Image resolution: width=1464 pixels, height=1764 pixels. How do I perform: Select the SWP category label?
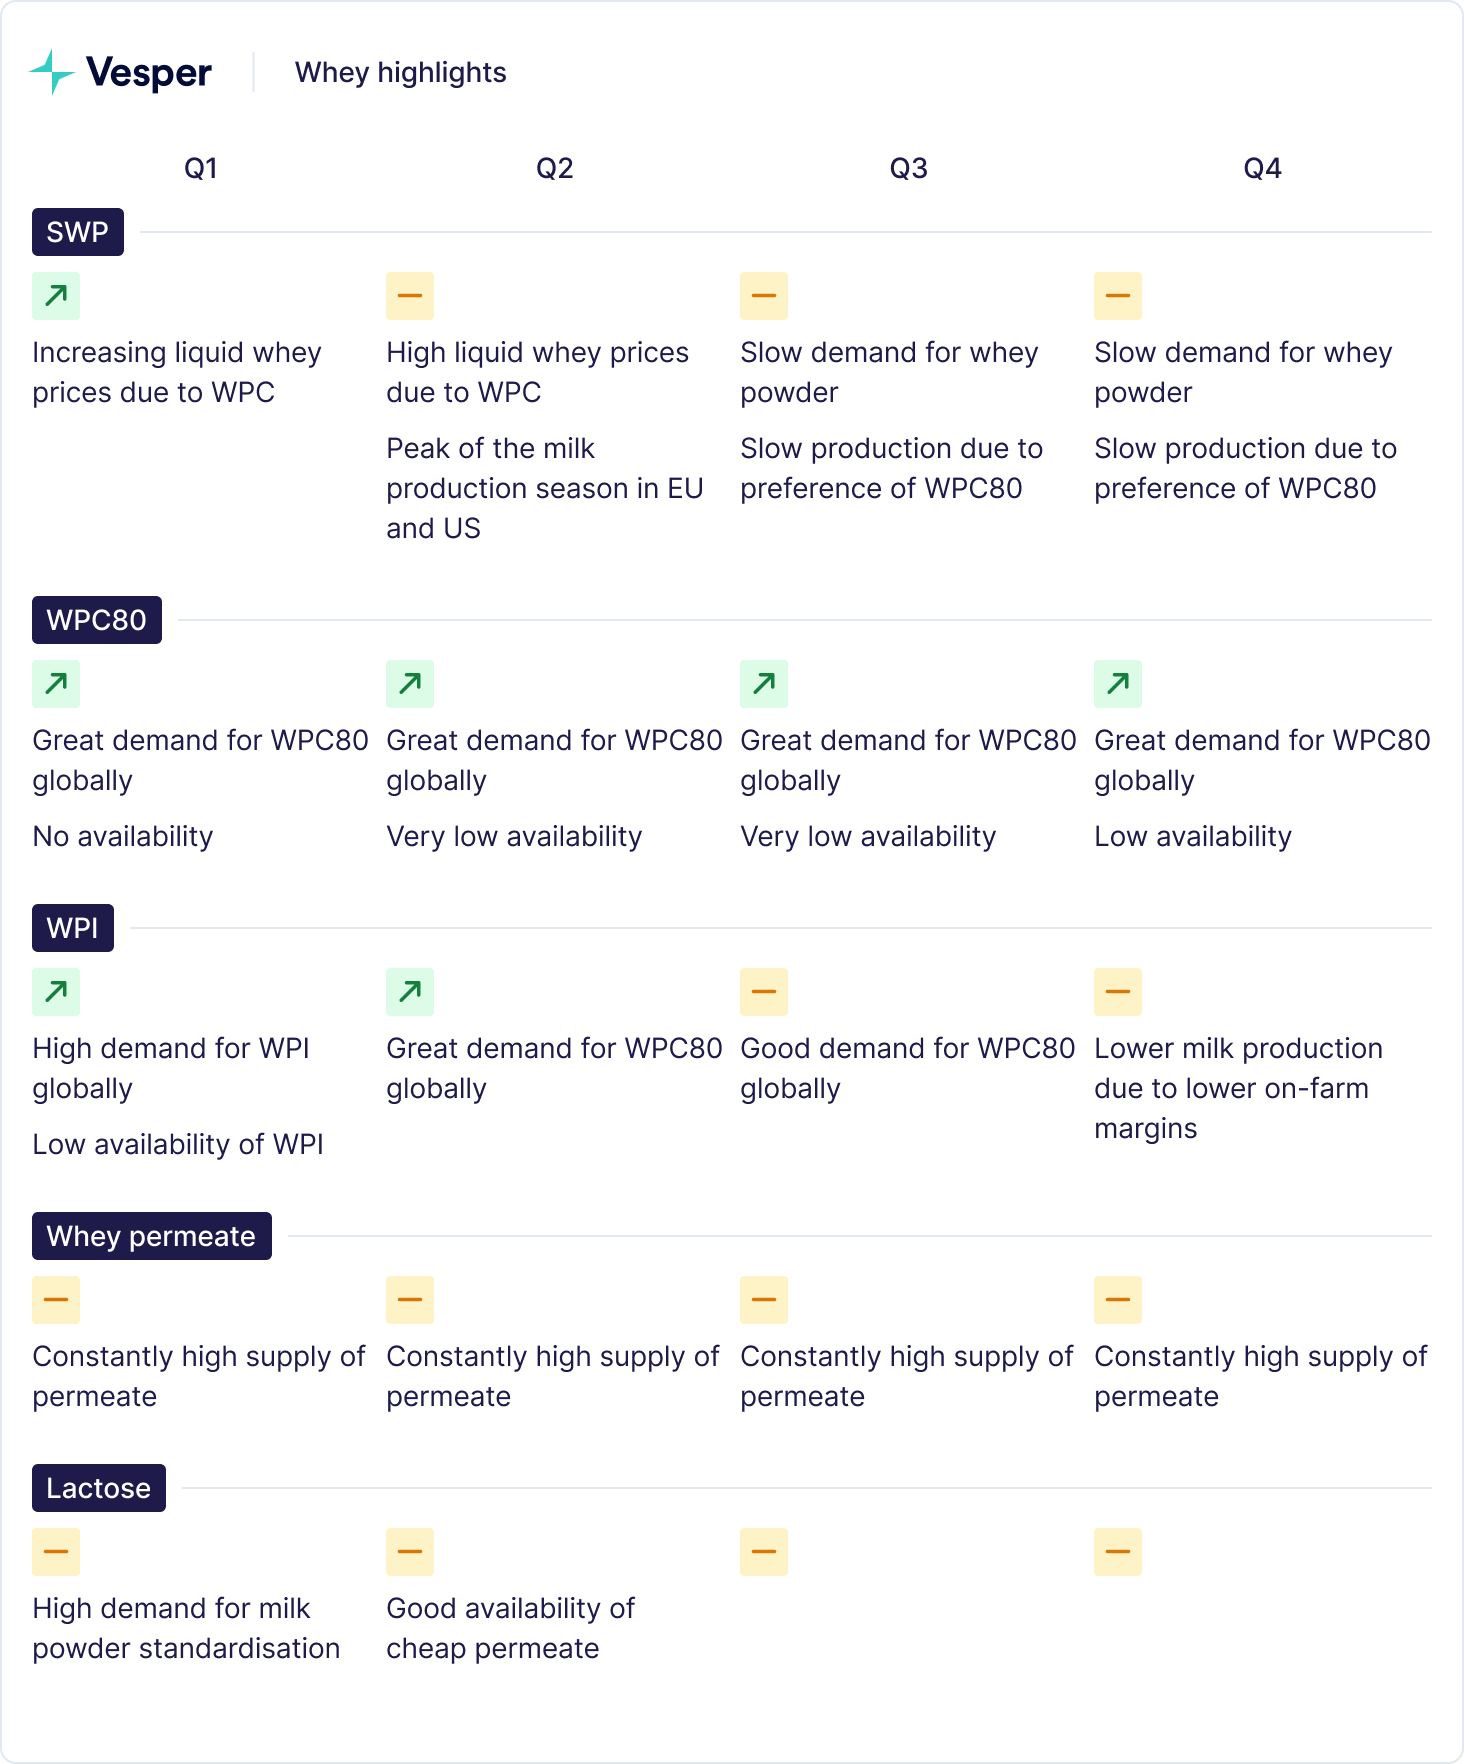[78, 232]
